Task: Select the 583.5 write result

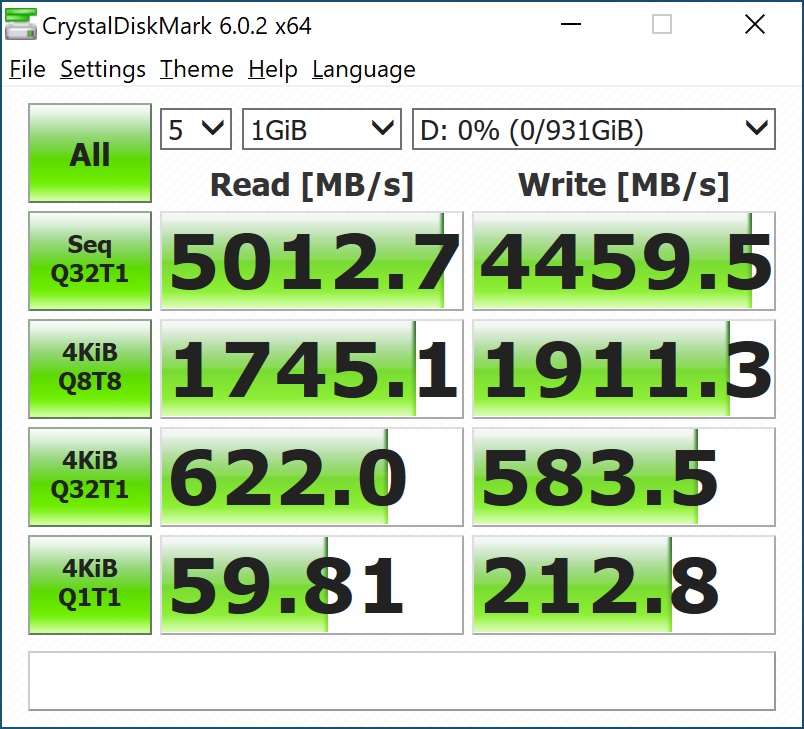Action: click(x=624, y=477)
